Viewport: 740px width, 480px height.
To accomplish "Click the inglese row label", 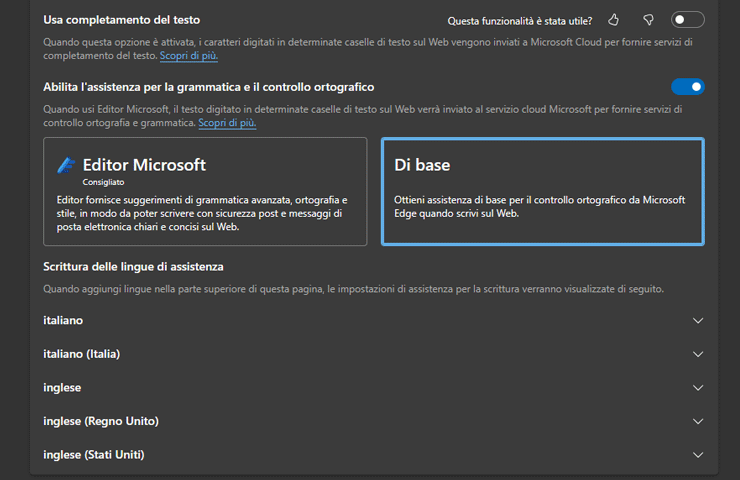I will 62,388.
